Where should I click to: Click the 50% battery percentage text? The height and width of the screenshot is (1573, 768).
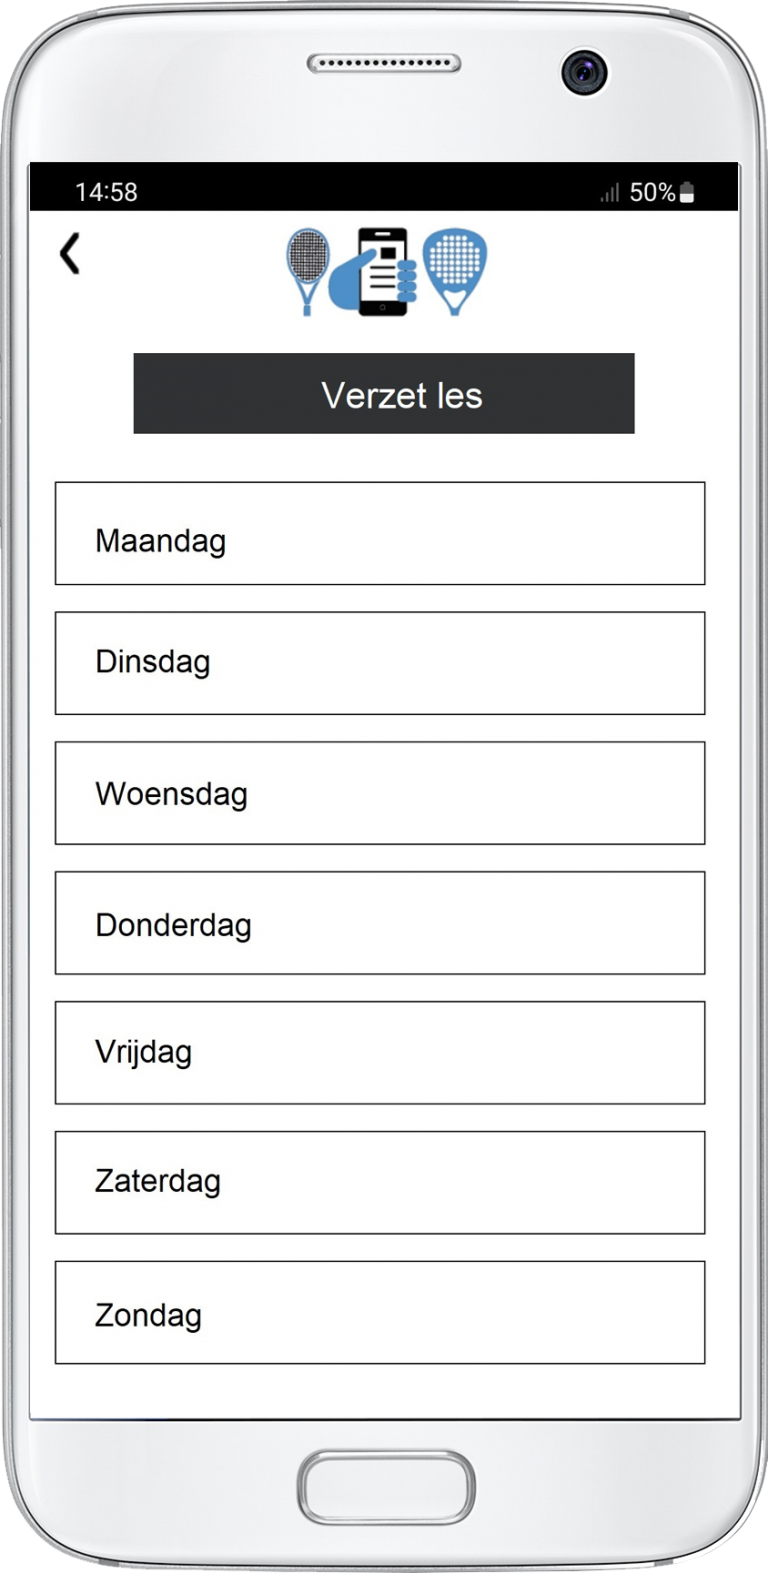point(651,193)
